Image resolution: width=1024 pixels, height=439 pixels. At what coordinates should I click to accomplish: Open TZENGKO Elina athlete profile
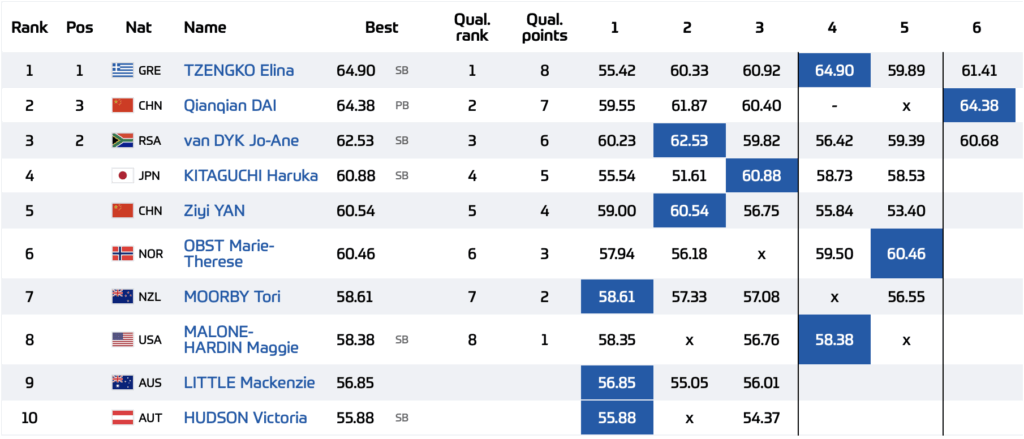(x=240, y=71)
